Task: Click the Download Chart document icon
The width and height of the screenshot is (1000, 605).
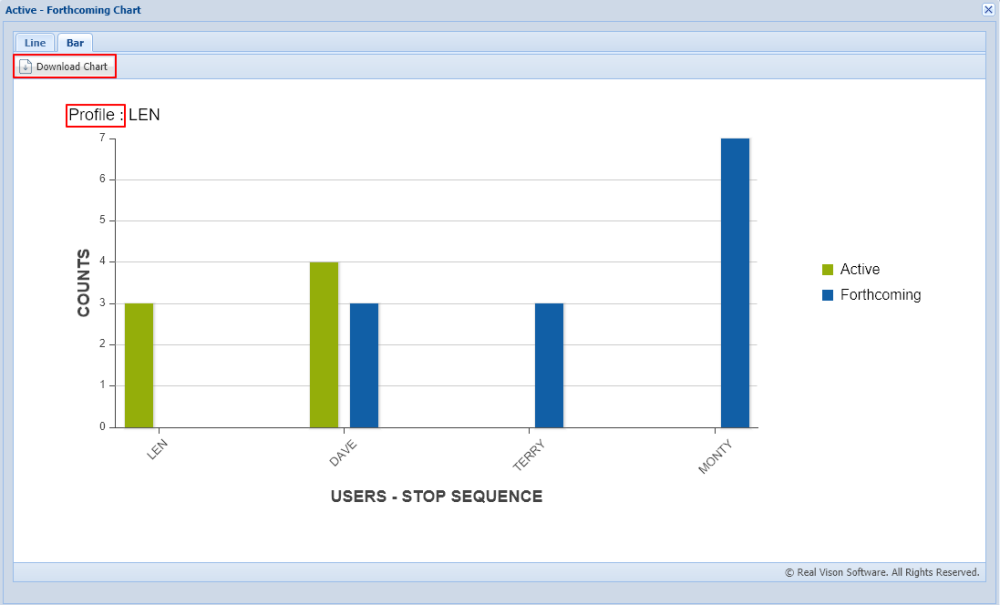Action: (x=26, y=66)
